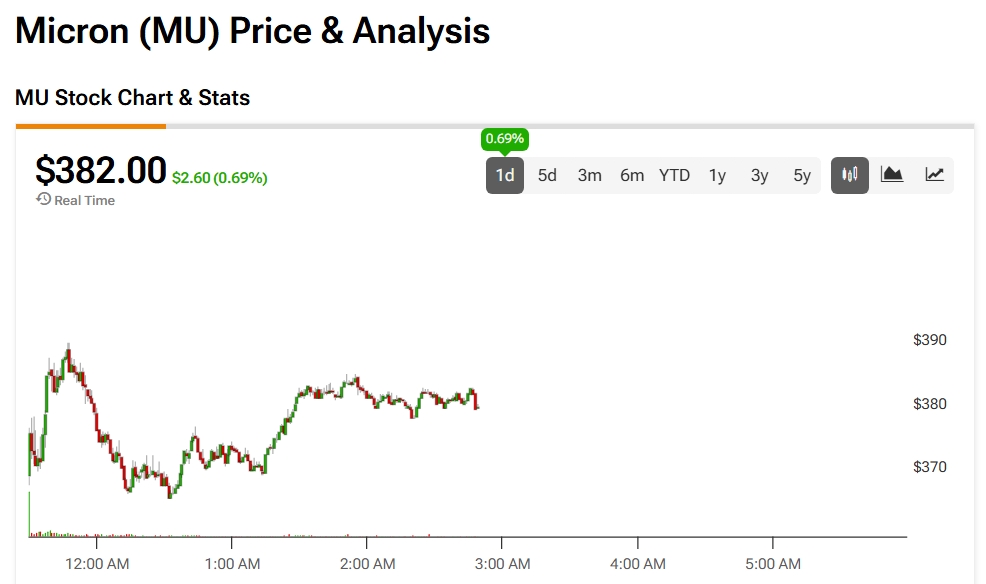986x584 pixels.
Task: Click the $390 price axis label
Action: click(x=929, y=340)
